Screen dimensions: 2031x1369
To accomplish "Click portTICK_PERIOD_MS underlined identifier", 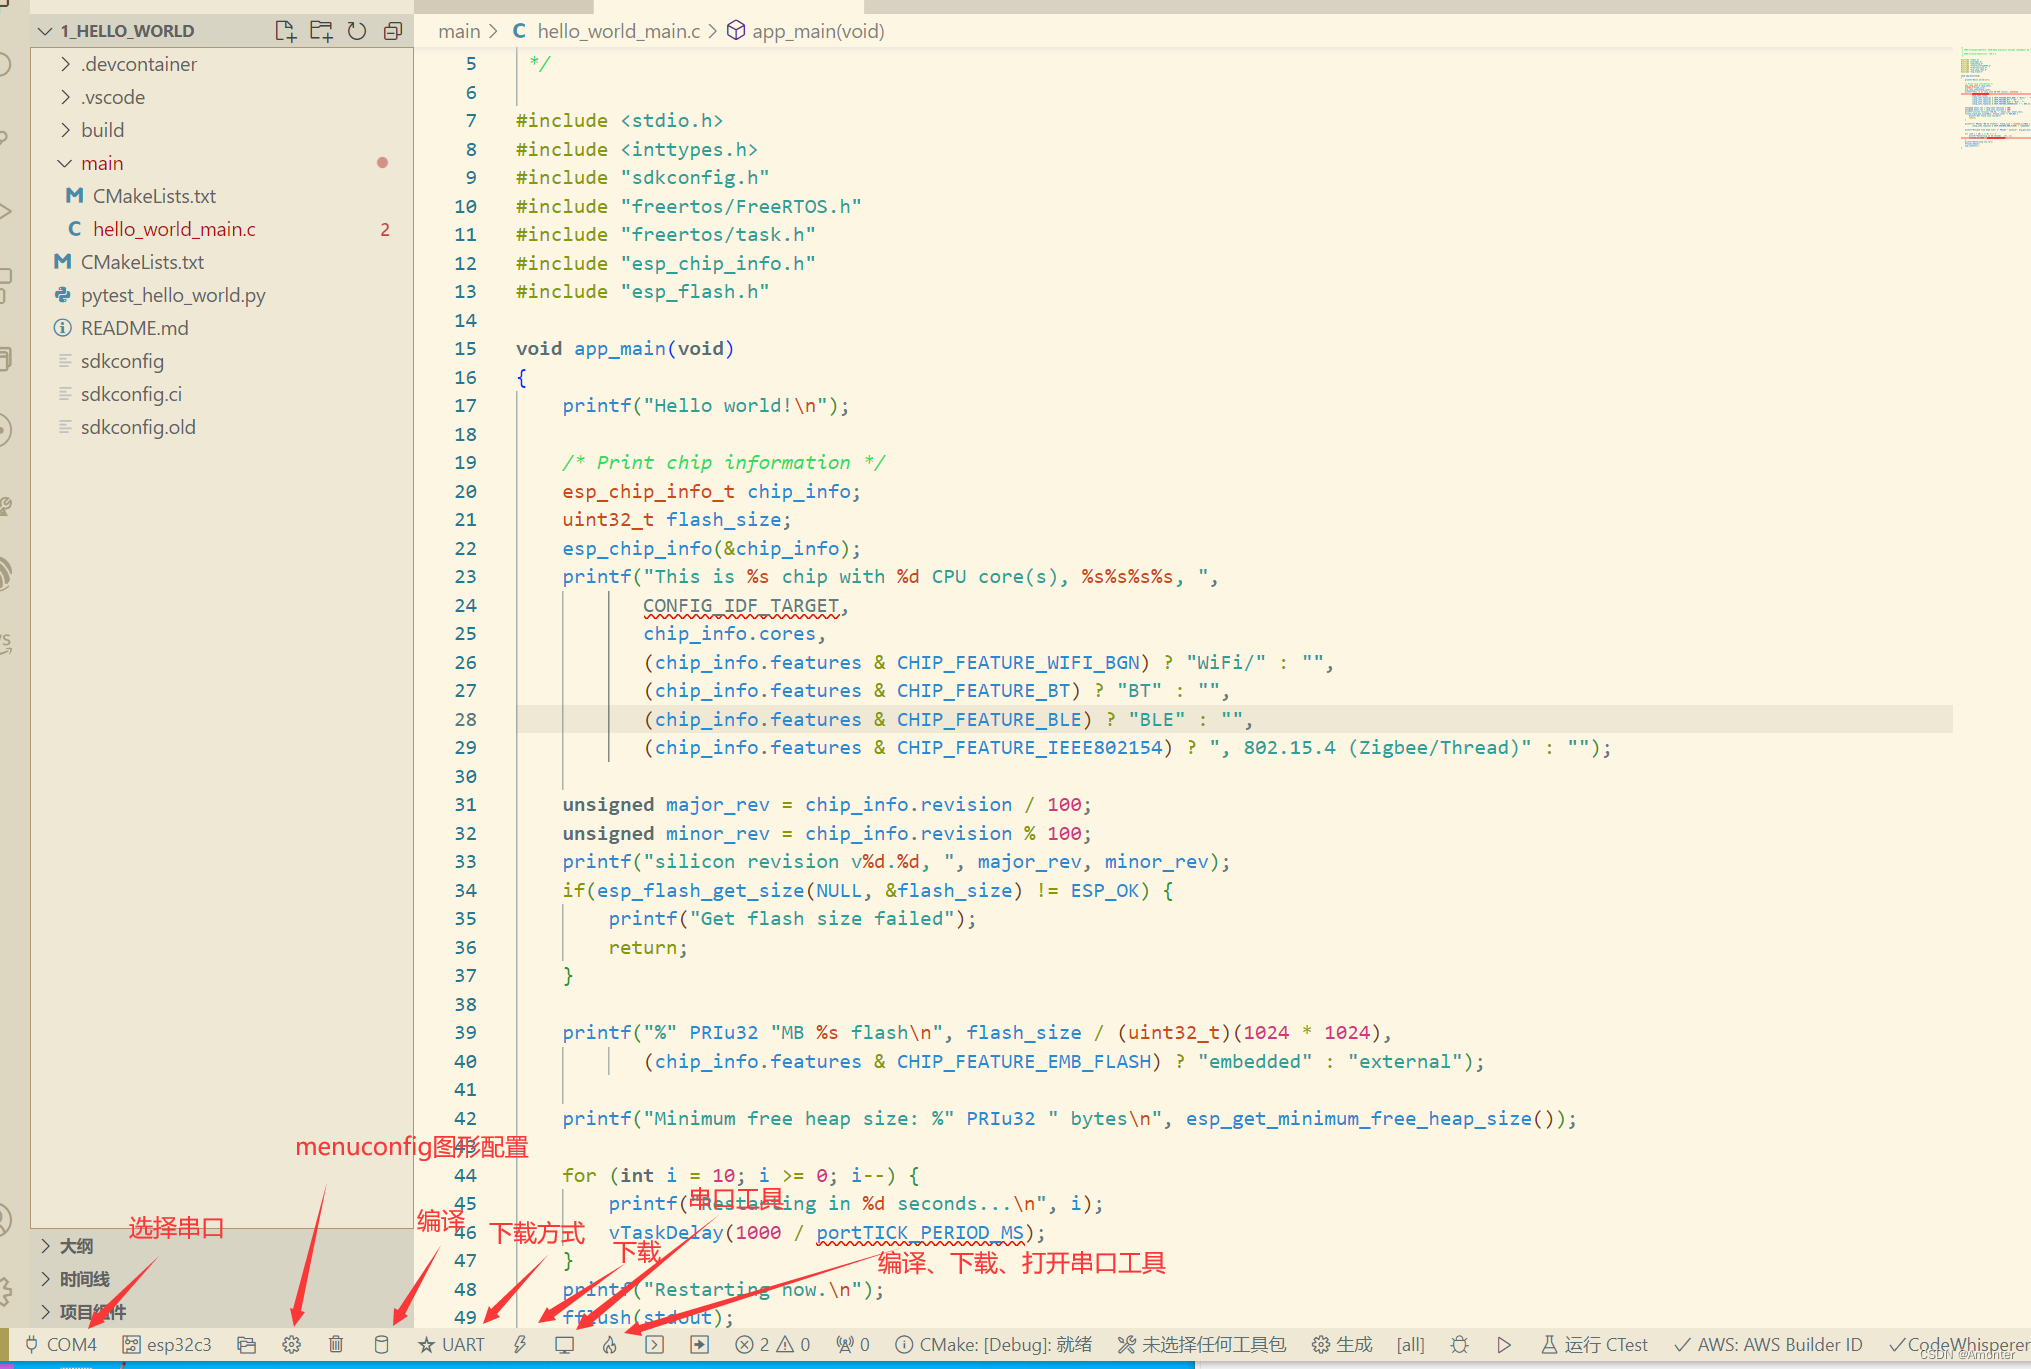I will (920, 1232).
